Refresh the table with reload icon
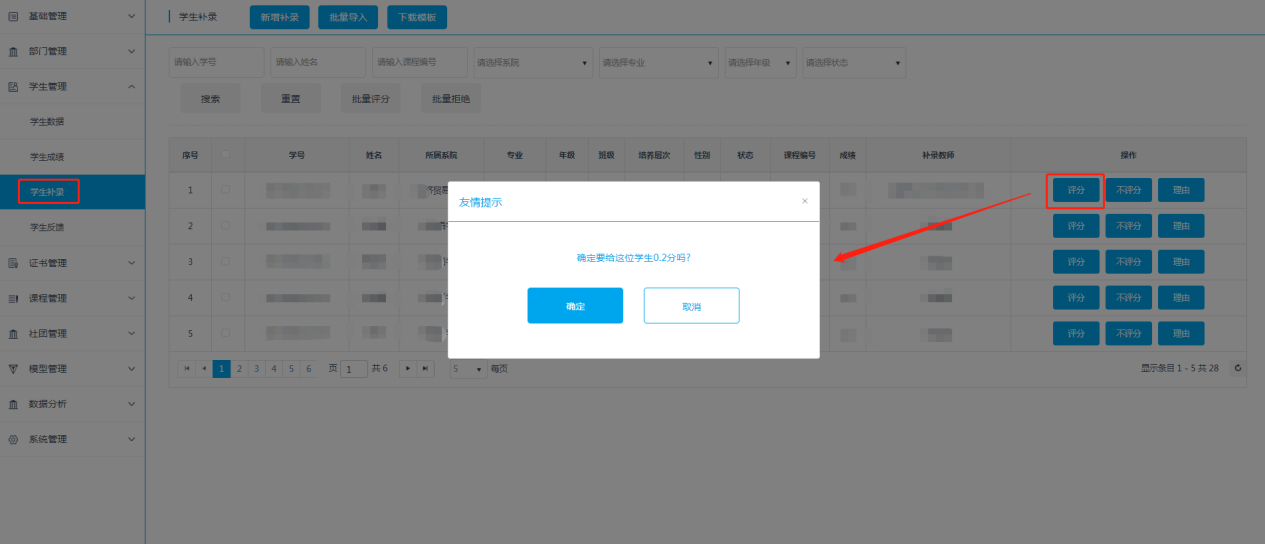This screenshot has height=544, width=1265. click(x=1238, y=368)
